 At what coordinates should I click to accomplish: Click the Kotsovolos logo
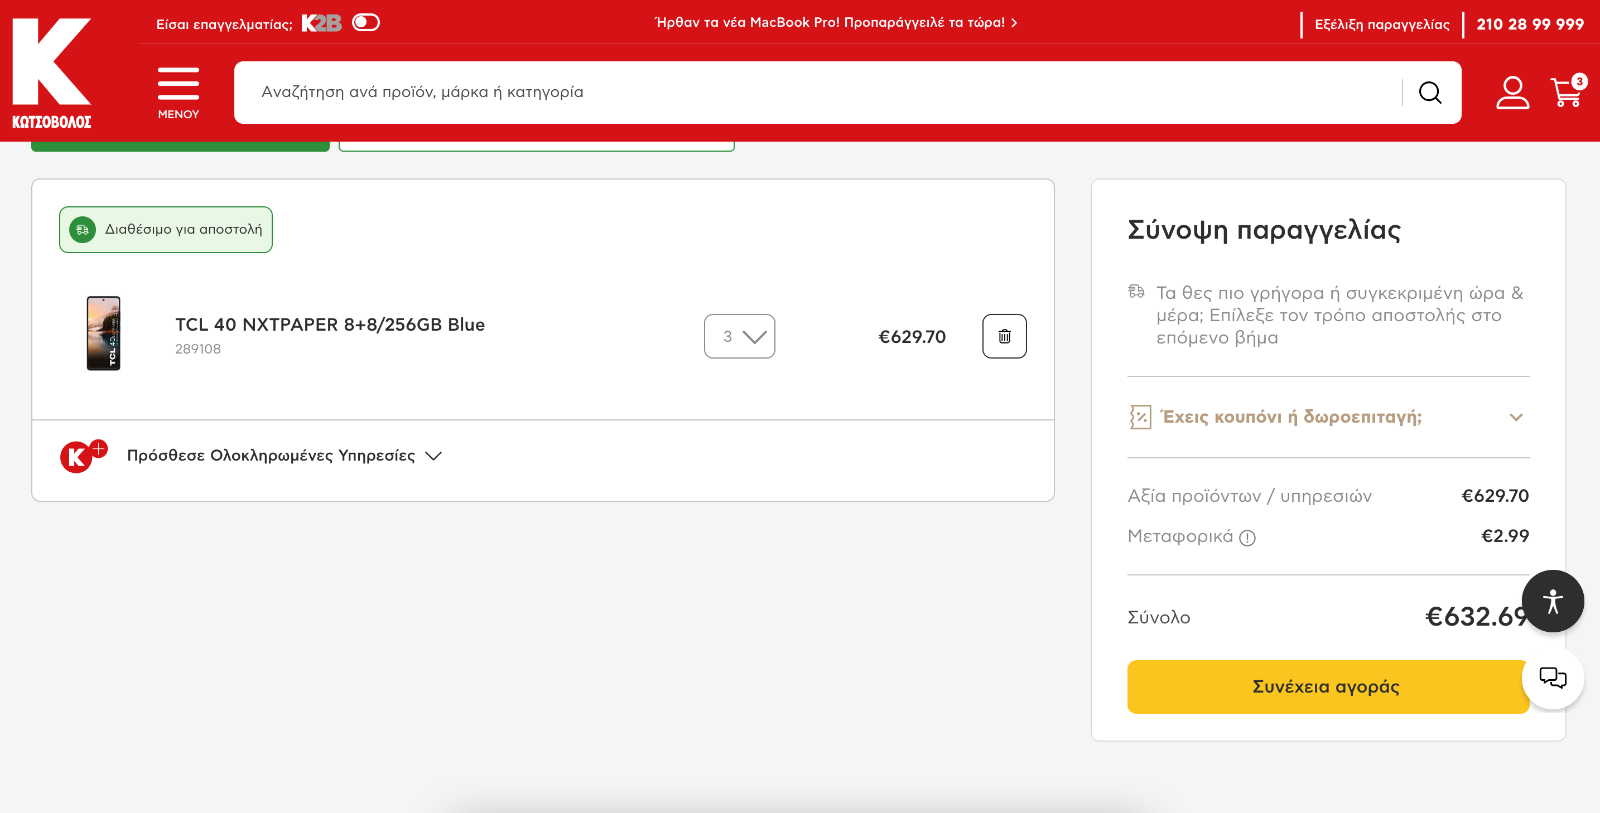point(52,73)
